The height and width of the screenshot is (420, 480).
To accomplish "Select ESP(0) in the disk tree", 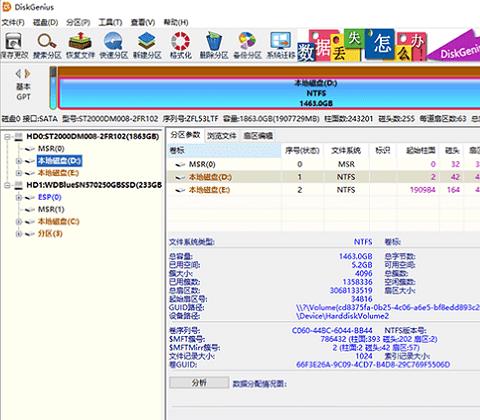I will 50,197.
